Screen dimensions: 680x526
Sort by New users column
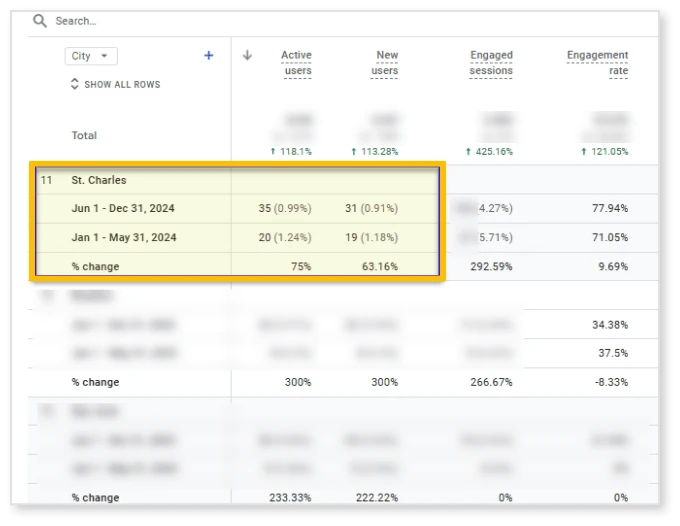point(385,63)
